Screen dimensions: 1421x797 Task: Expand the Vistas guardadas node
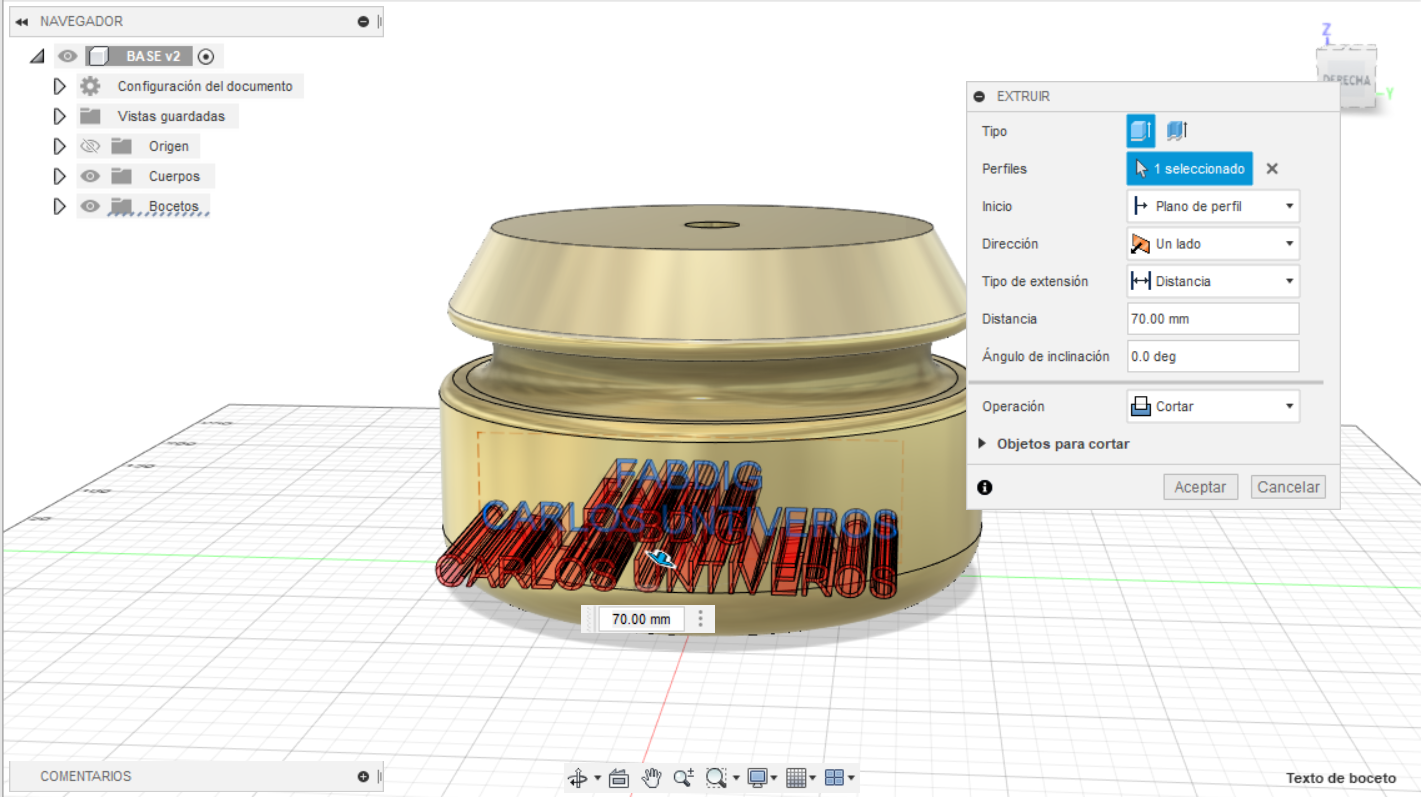(x=60, y=116)
